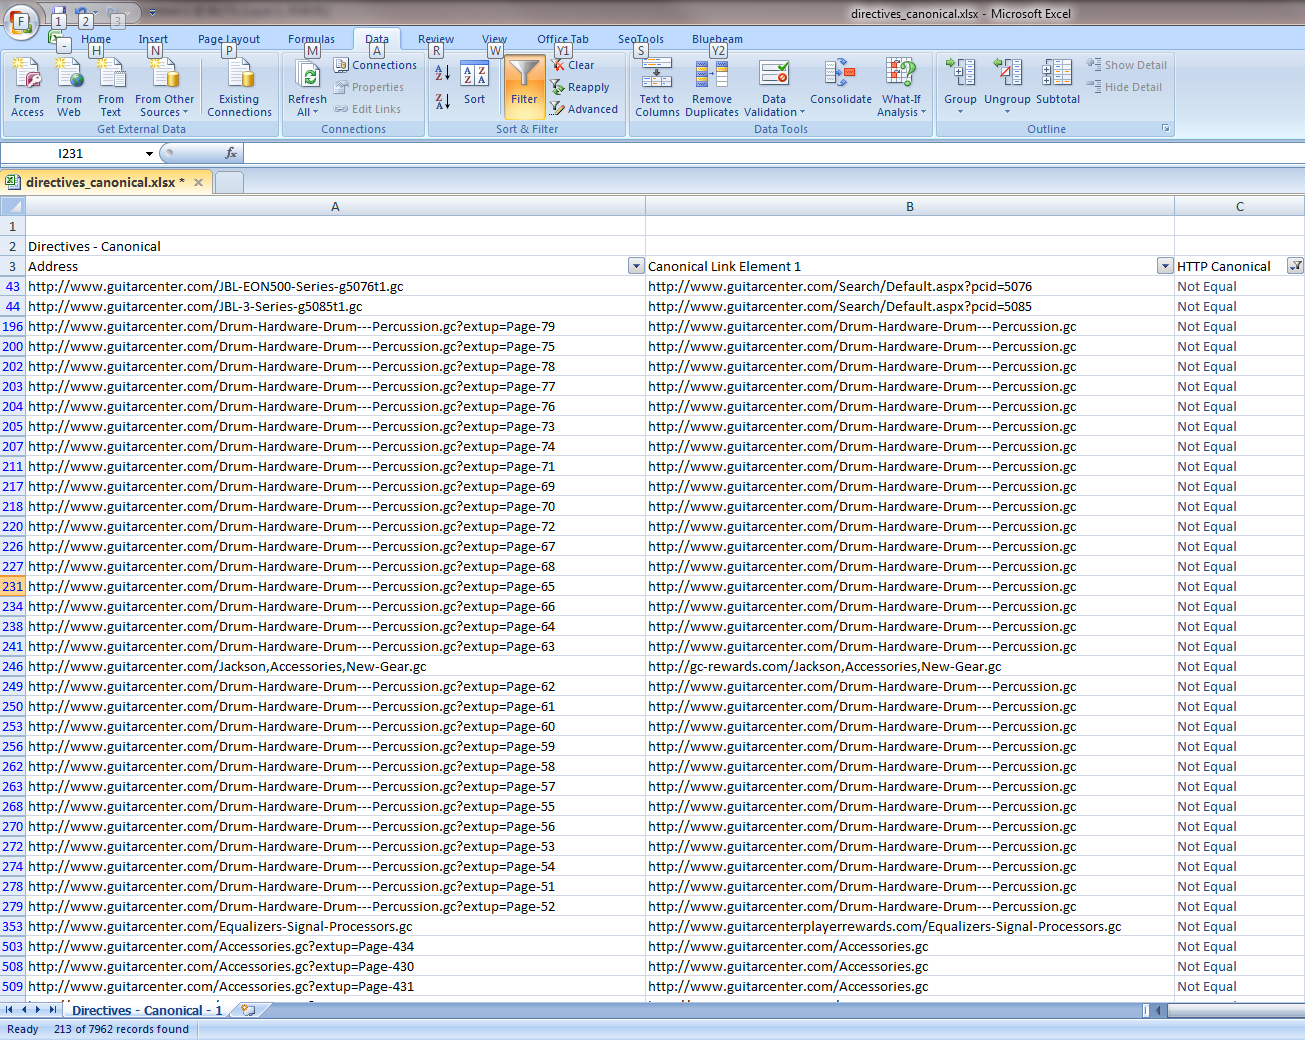Select column B header

(910, 206)
